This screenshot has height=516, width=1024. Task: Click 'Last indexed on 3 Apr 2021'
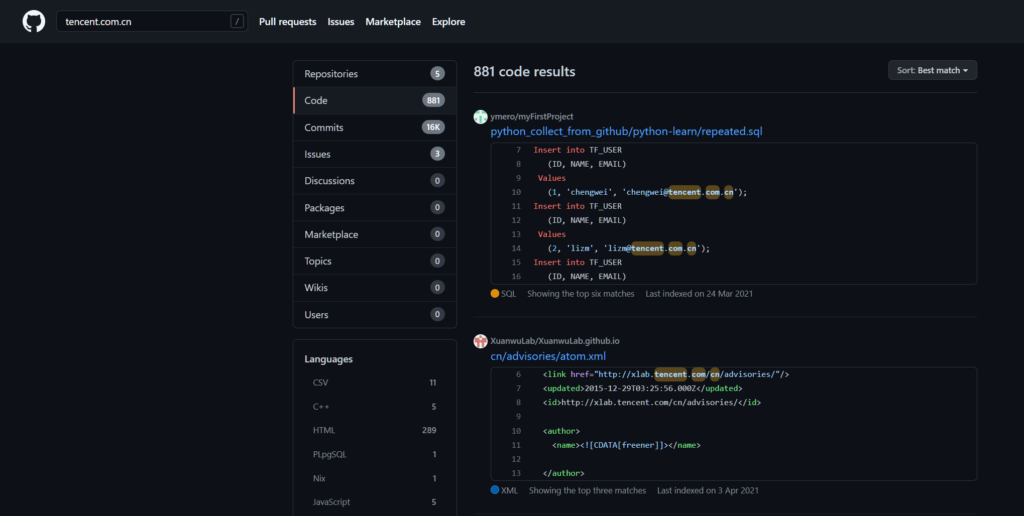click(708, 490)
